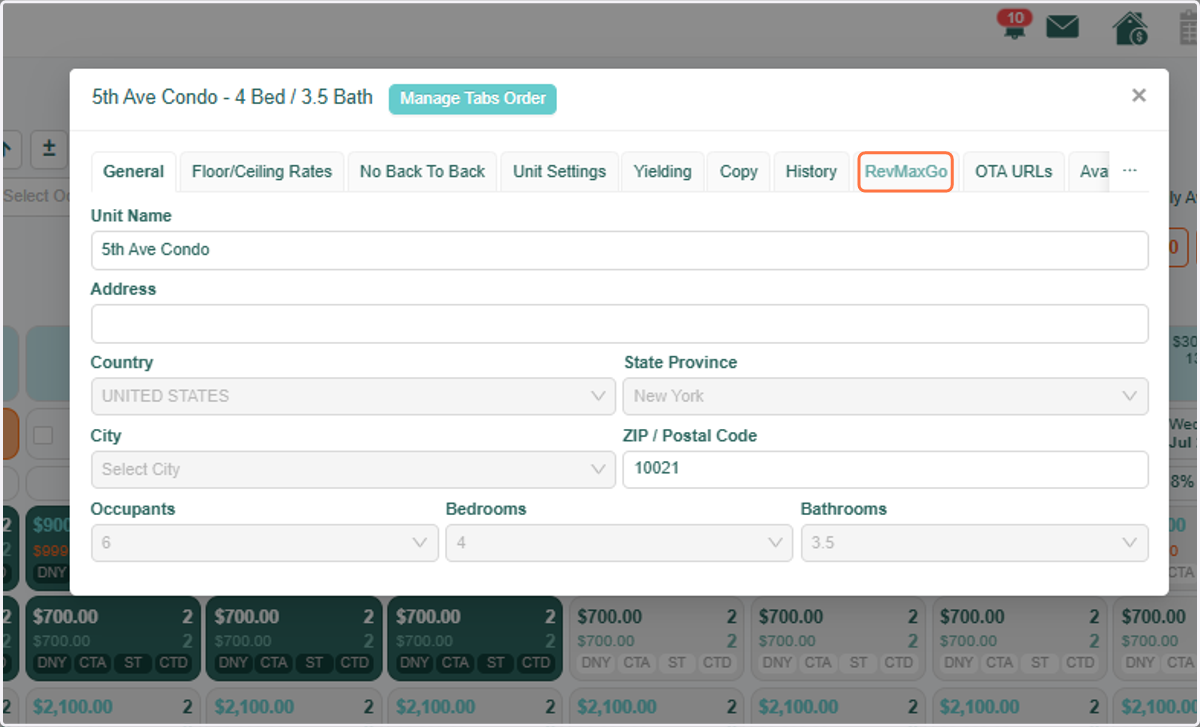The height and width of the screenshot is (727, 1200).
Task: Open the RevMaxGo tab
Action: click(x=906, y=171)
